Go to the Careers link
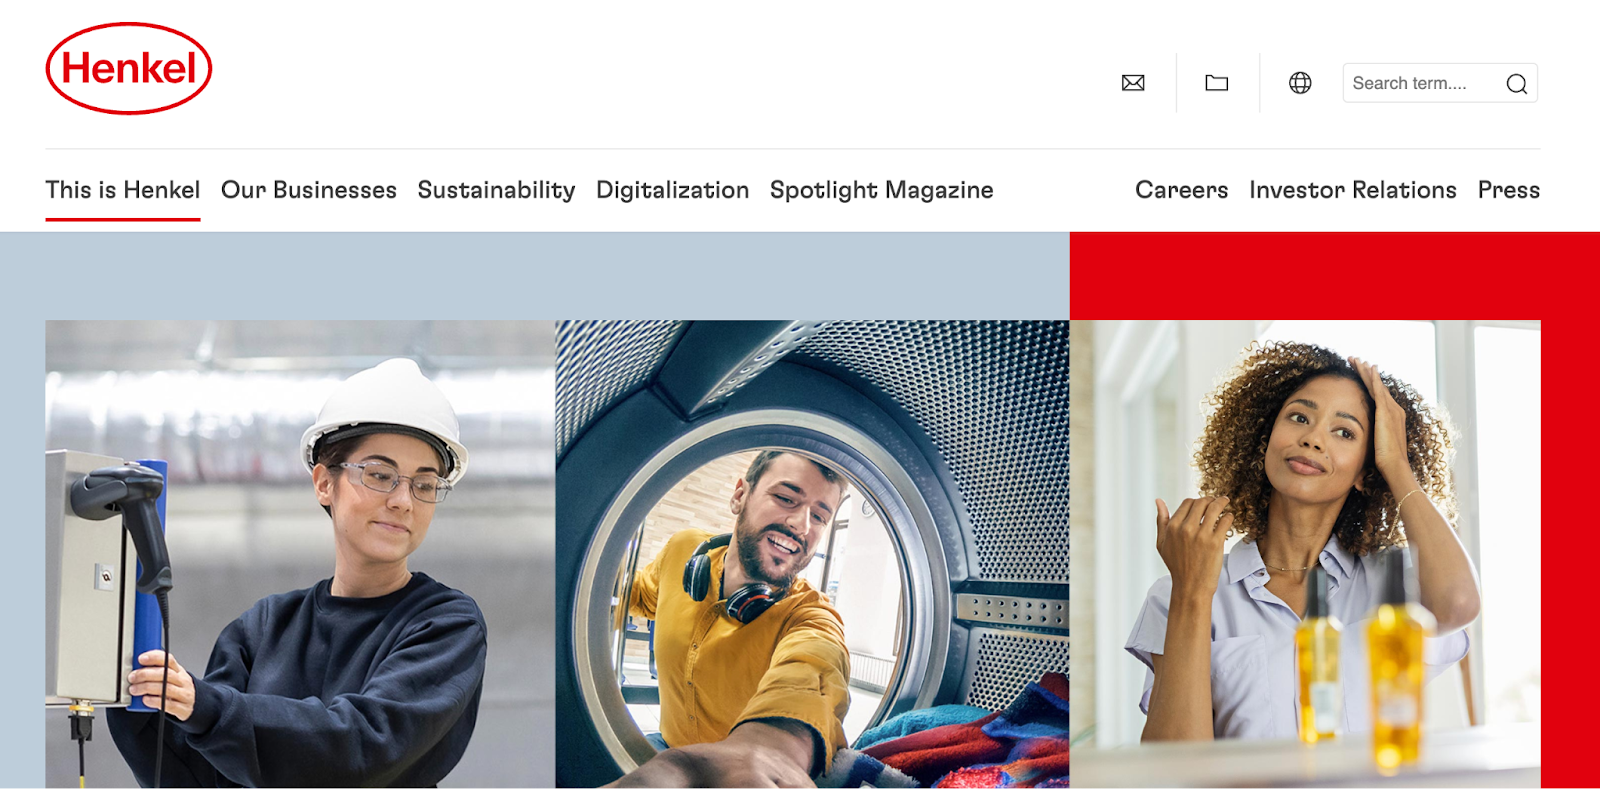Viewport: 1600px width, 791px height. coord(1181,190)
